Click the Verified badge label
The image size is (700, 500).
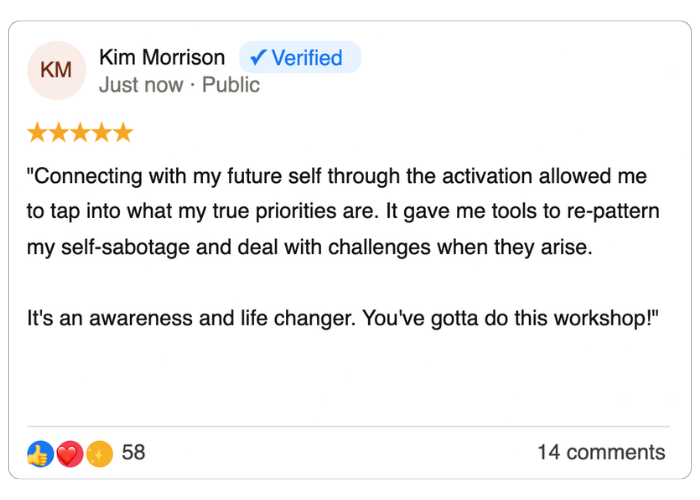pos(307,58)
